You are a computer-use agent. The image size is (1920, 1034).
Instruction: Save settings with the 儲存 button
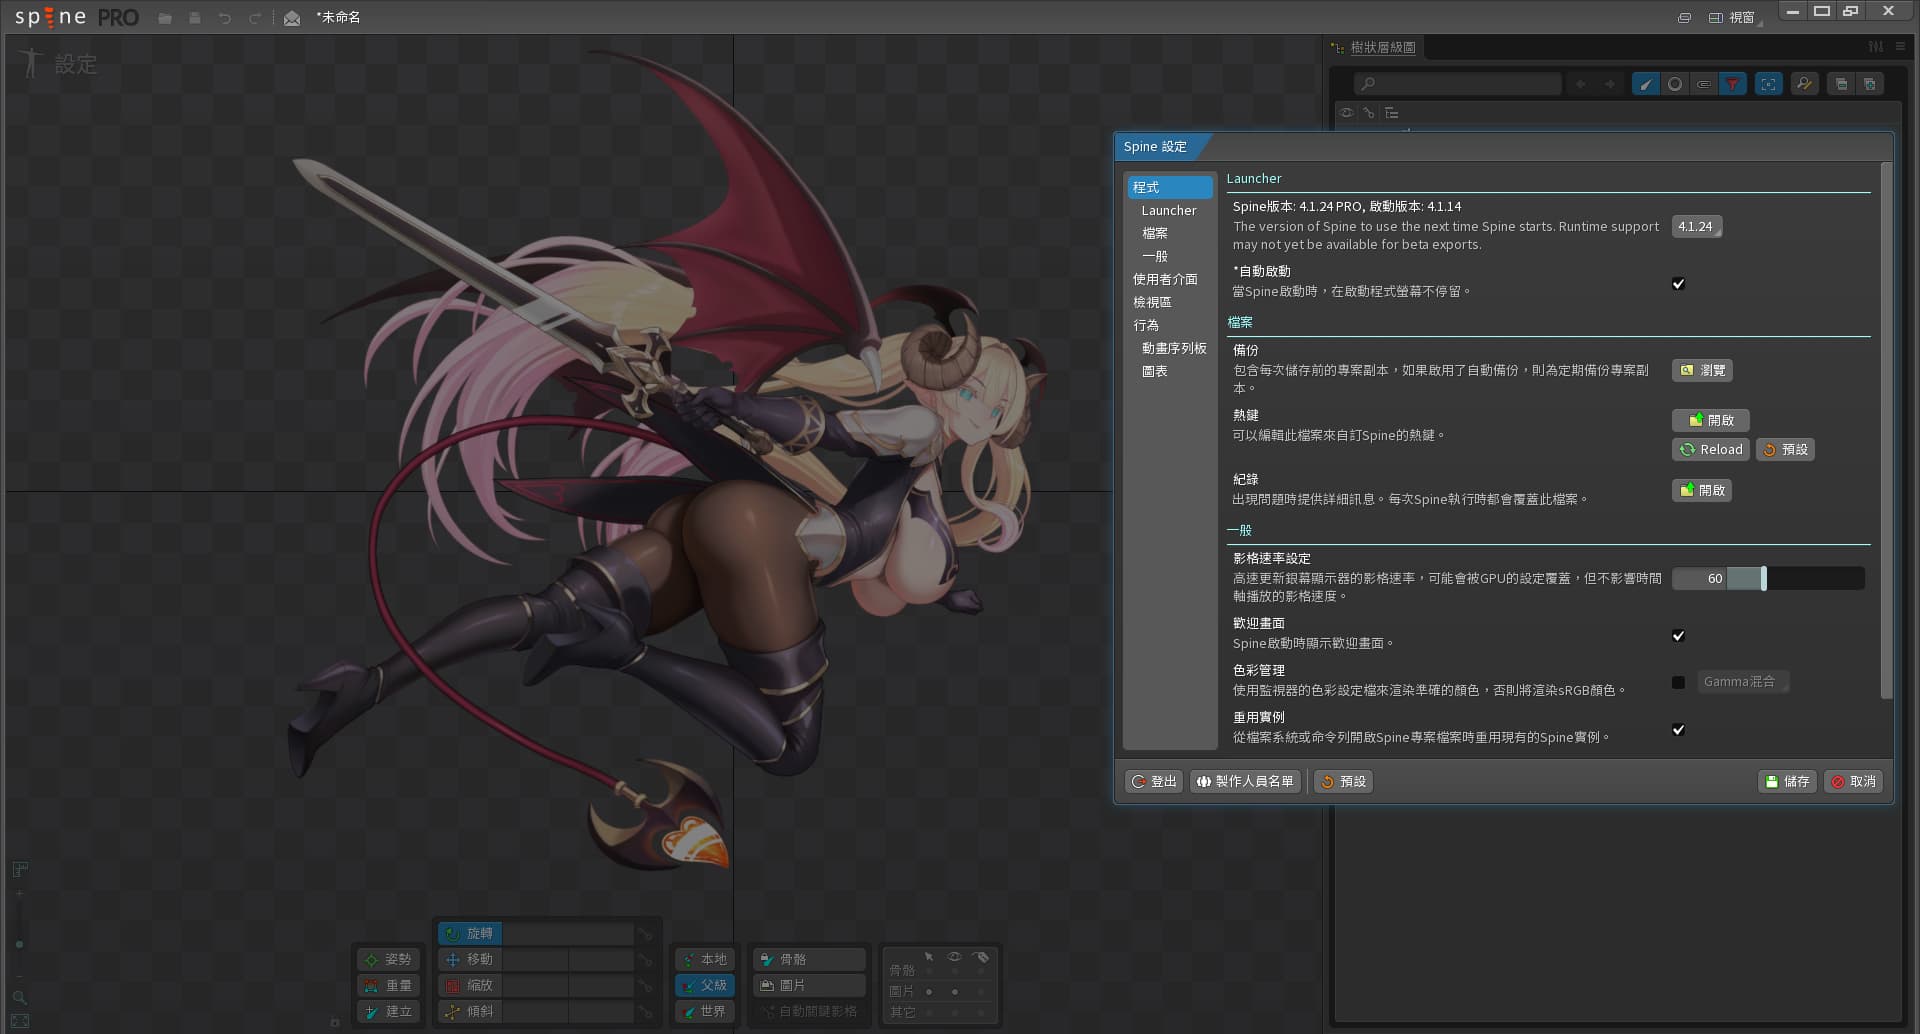[1787, 781]
